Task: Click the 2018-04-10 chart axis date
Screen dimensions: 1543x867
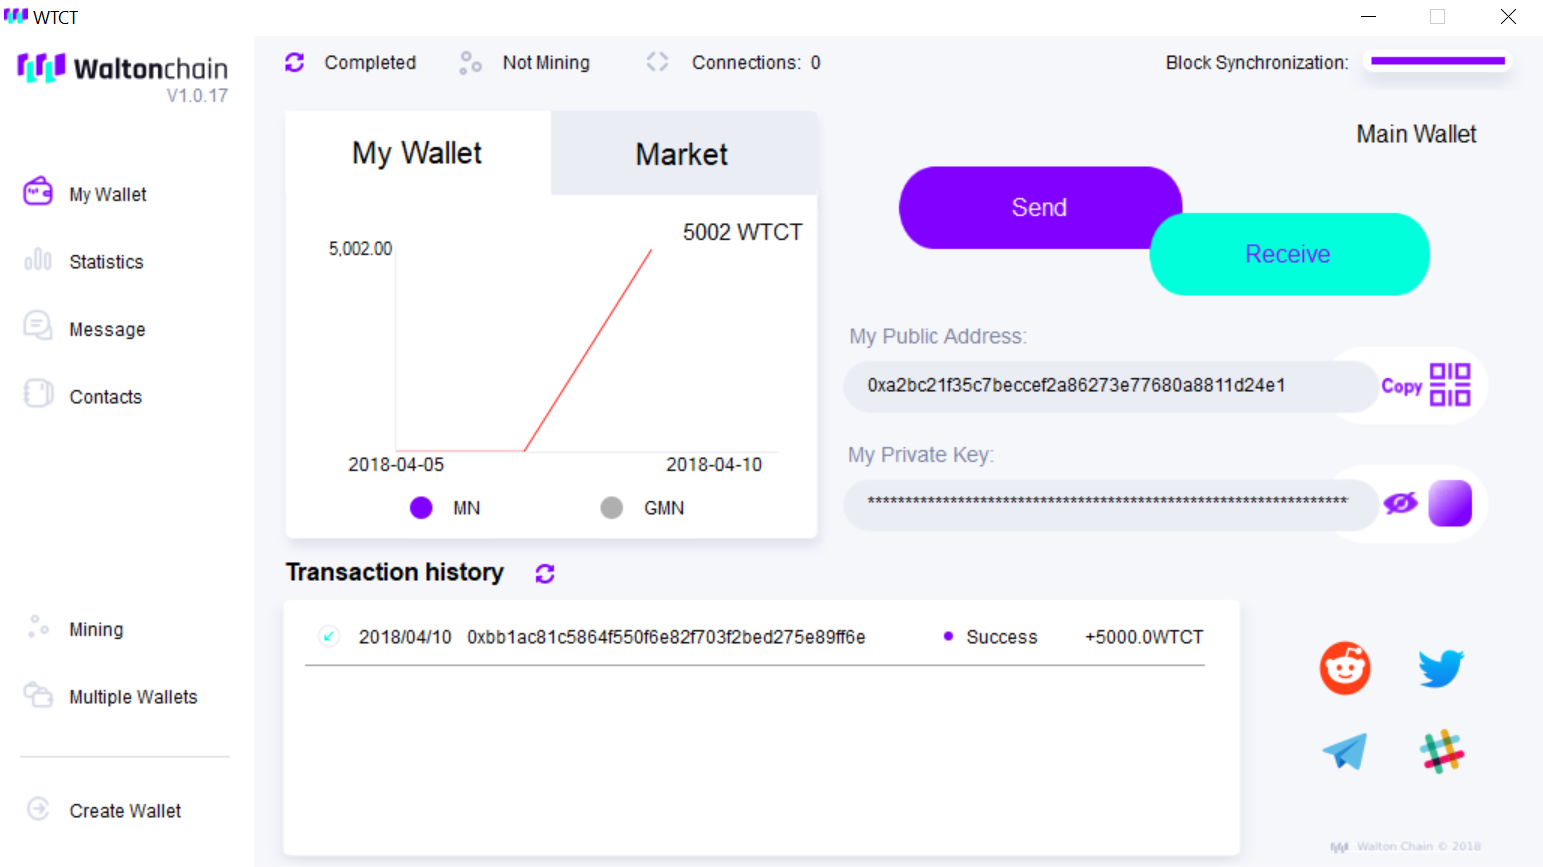Action: (714, 465)
